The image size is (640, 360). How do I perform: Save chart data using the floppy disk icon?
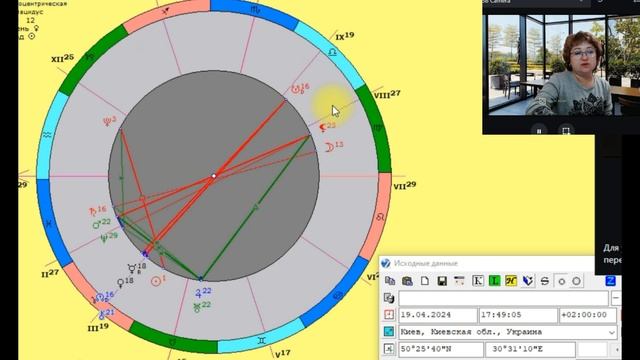point(442,281)
